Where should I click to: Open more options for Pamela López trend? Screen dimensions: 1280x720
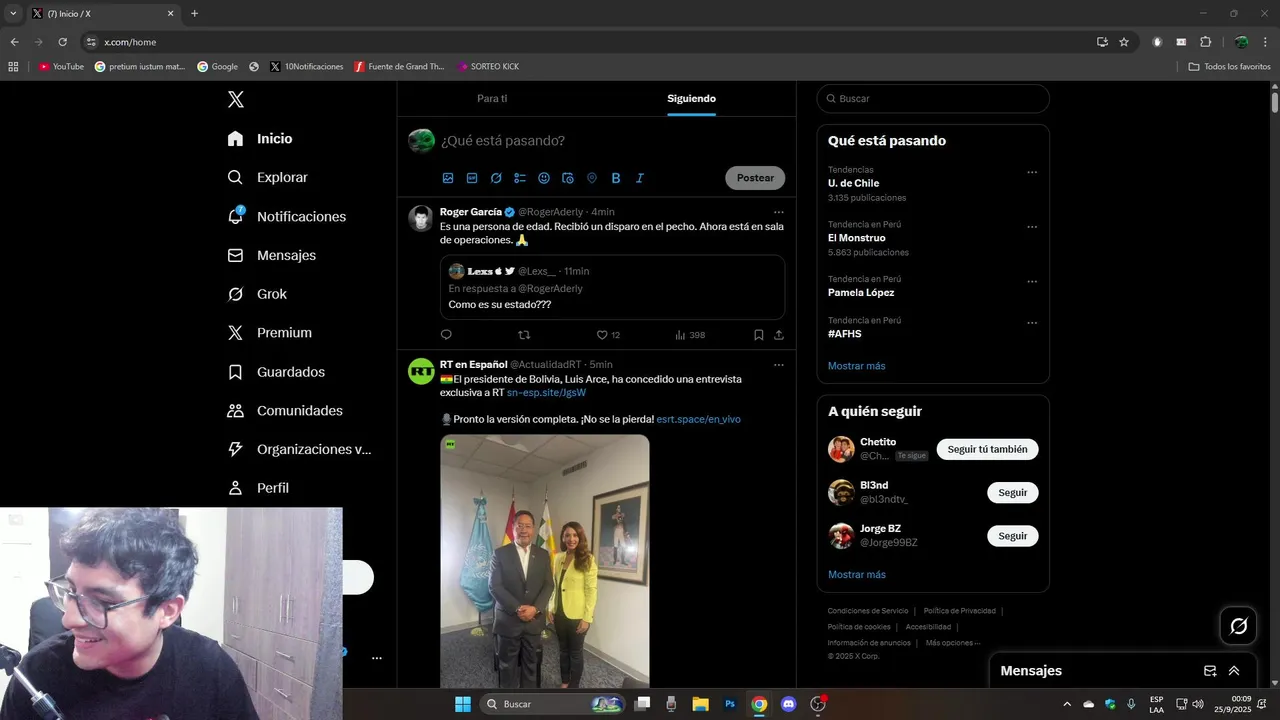pyautogui.click(x=1032, y=282)
